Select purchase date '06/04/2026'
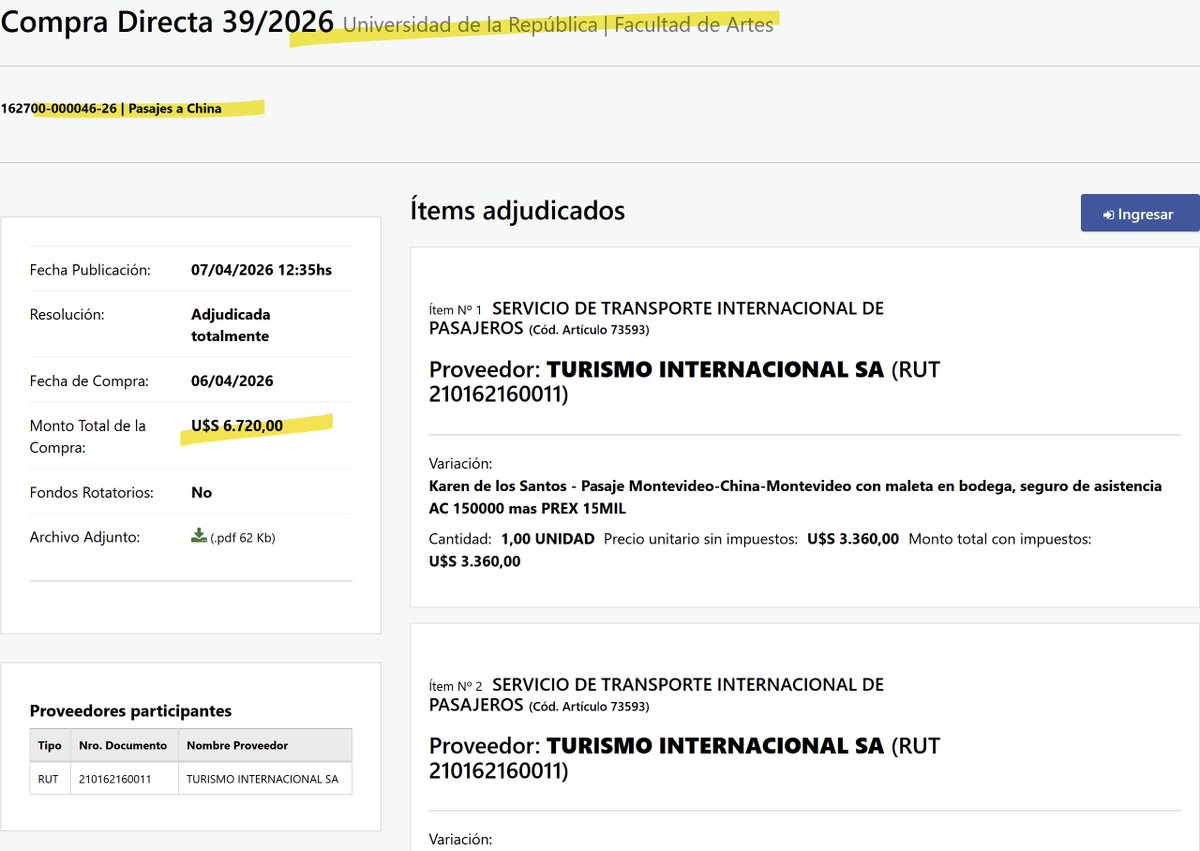Image resolution: width=1200 pixels, height=851 pixels. click(232, 381)
